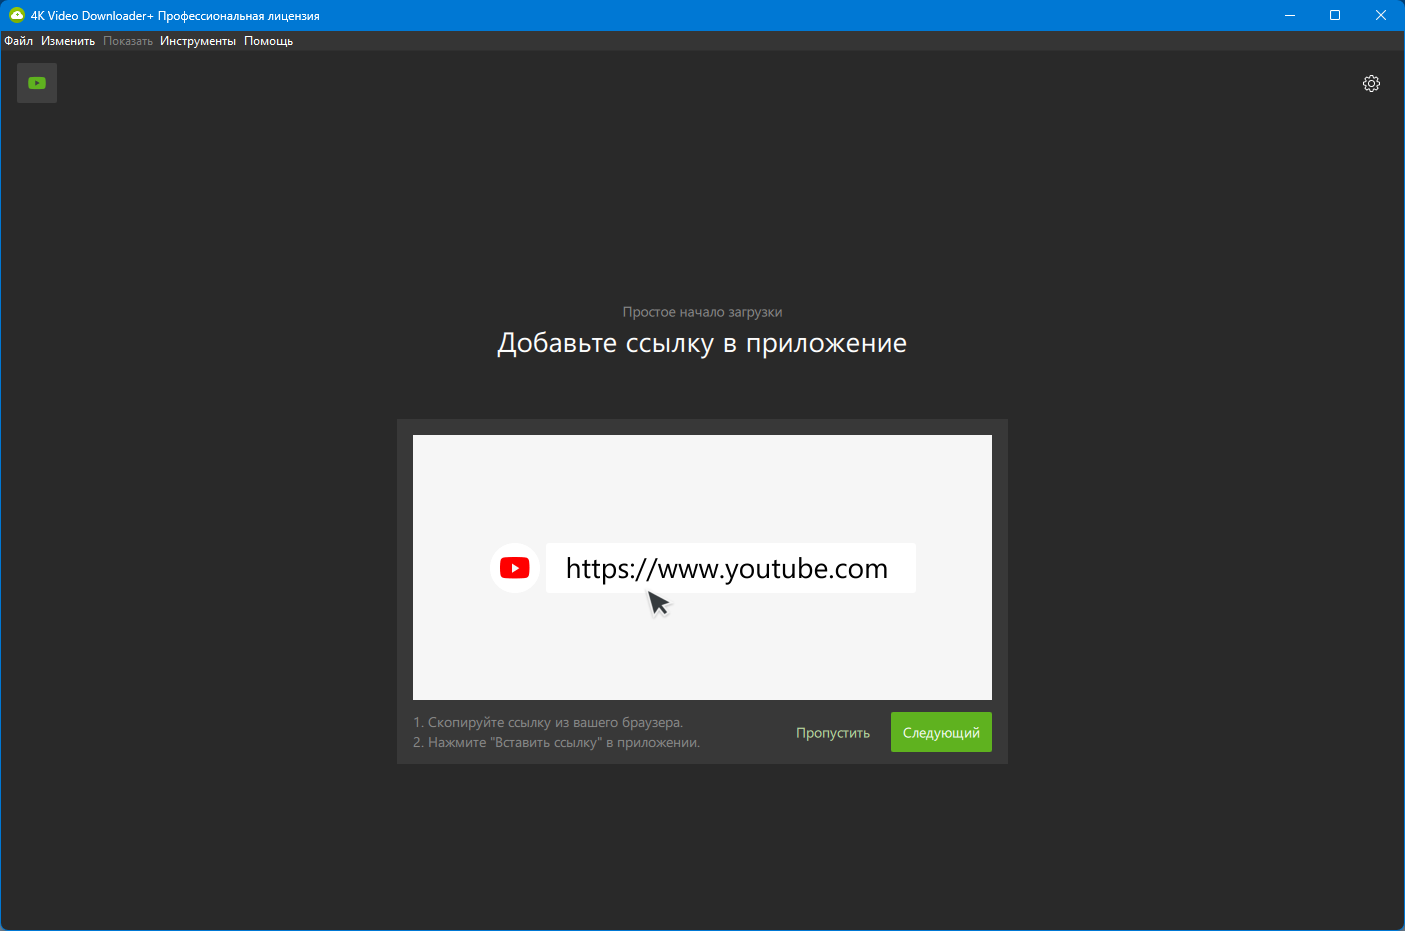Open the Изменить menu
This screenshot has width=1405, height=931.
coord(68,41)
